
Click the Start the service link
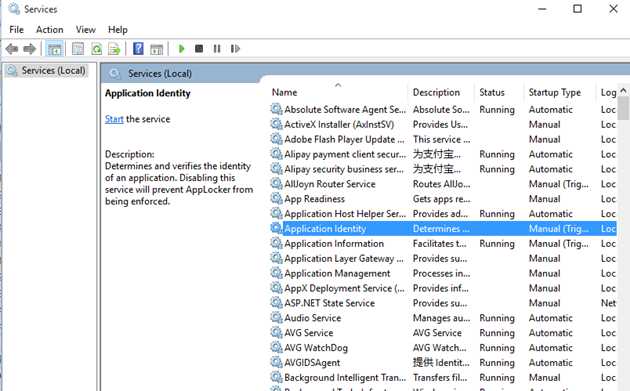(114, 119)
